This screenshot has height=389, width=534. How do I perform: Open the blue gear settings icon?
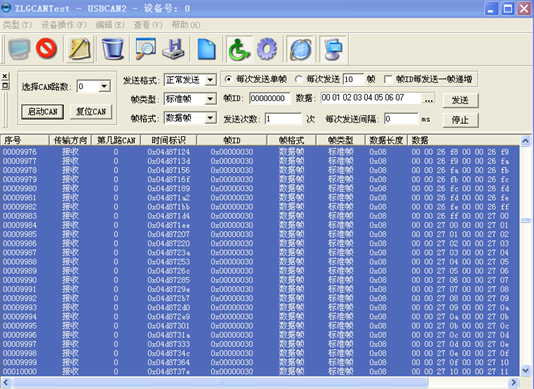point(267,49)
